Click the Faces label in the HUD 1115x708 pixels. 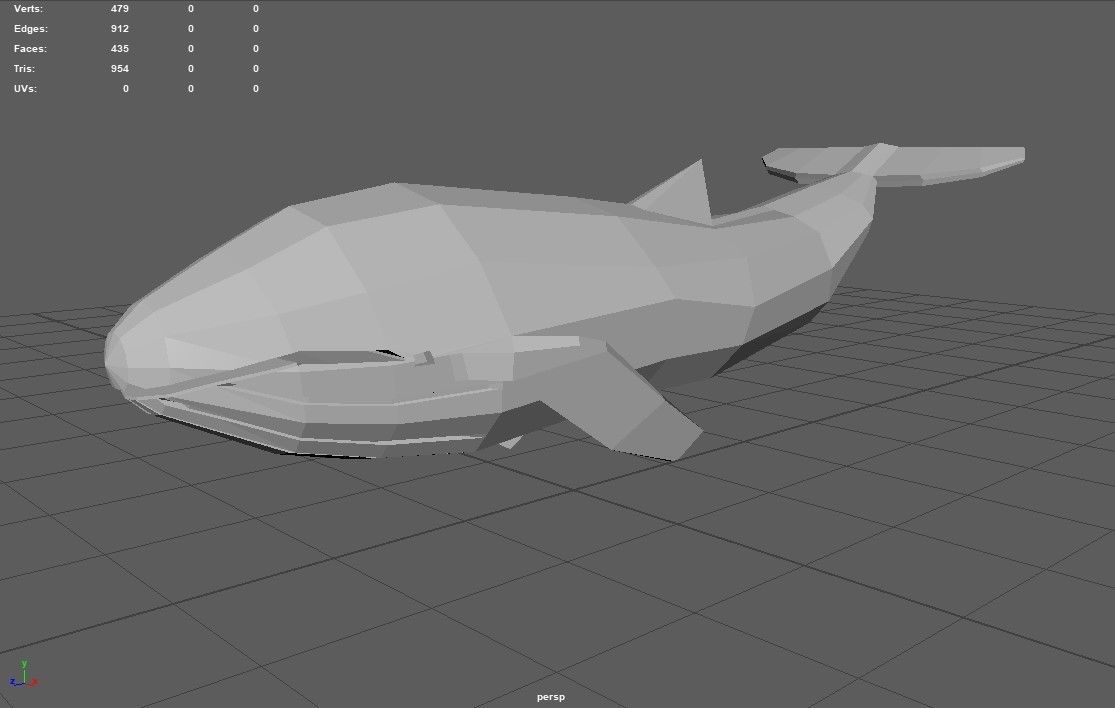tap(30, 48)
